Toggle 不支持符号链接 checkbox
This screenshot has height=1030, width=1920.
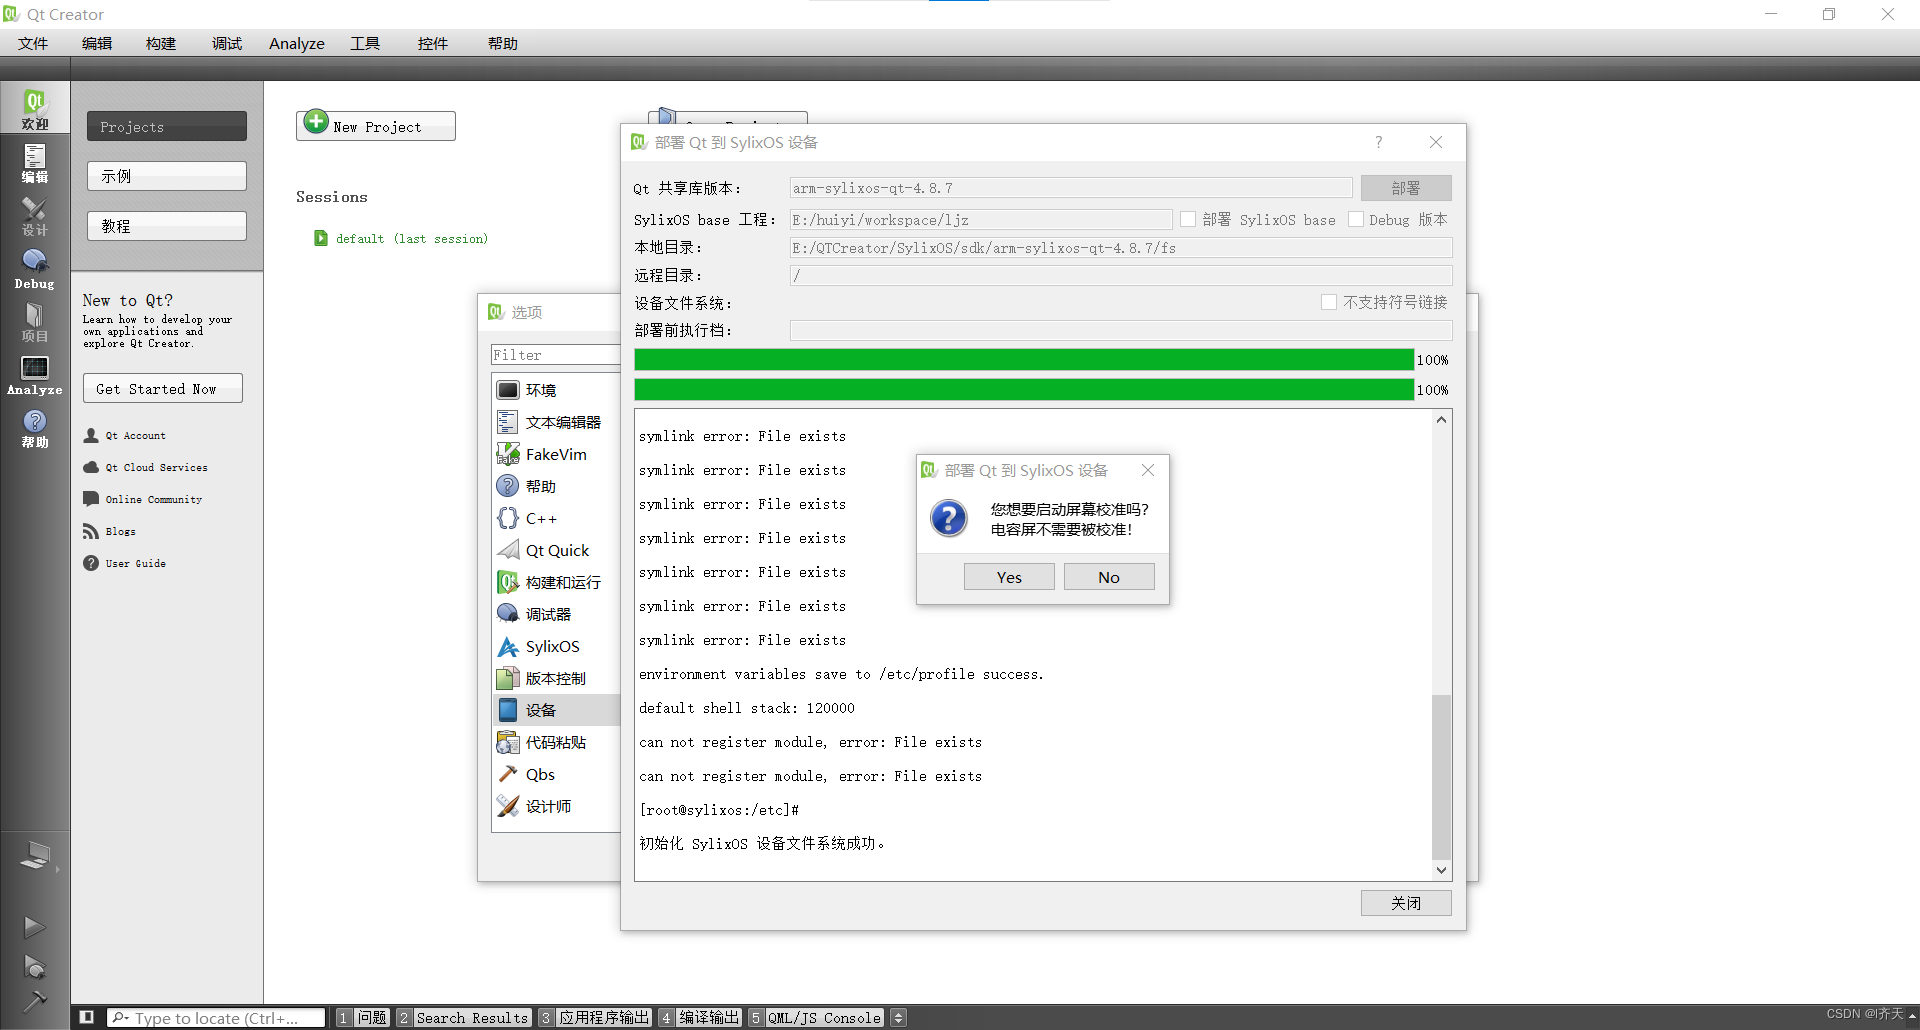1329,302
